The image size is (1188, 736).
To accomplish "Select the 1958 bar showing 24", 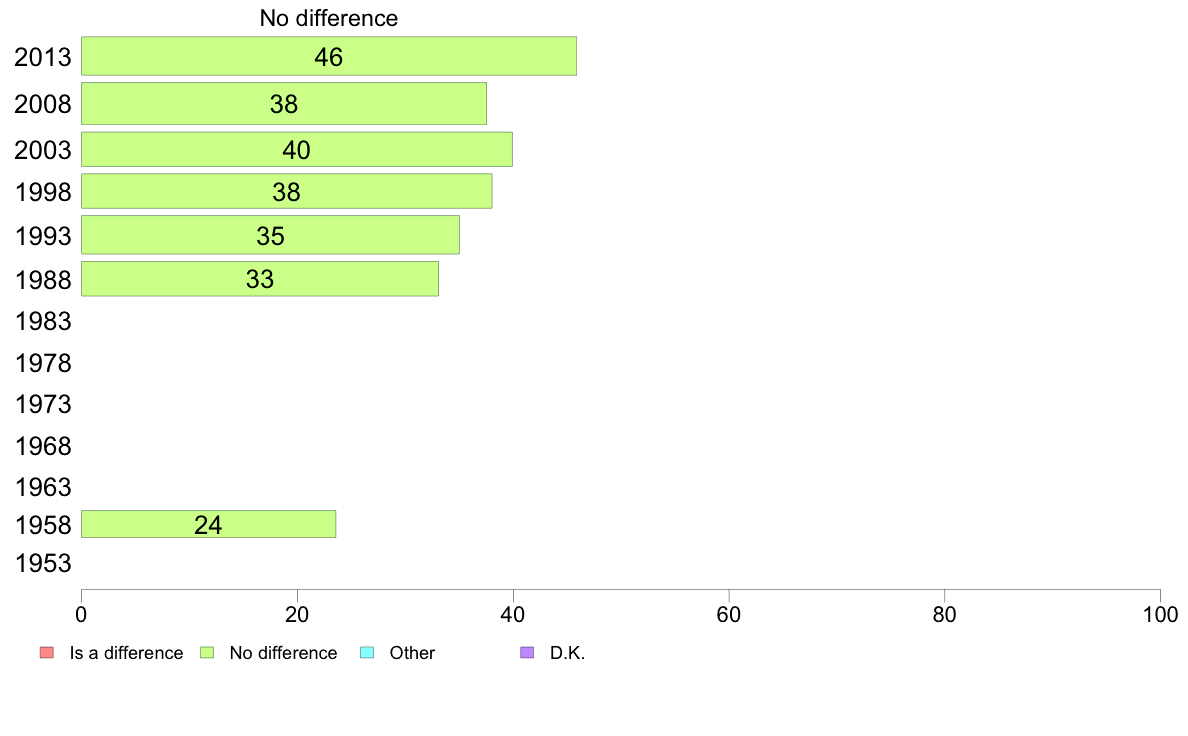I will (208, 524).
